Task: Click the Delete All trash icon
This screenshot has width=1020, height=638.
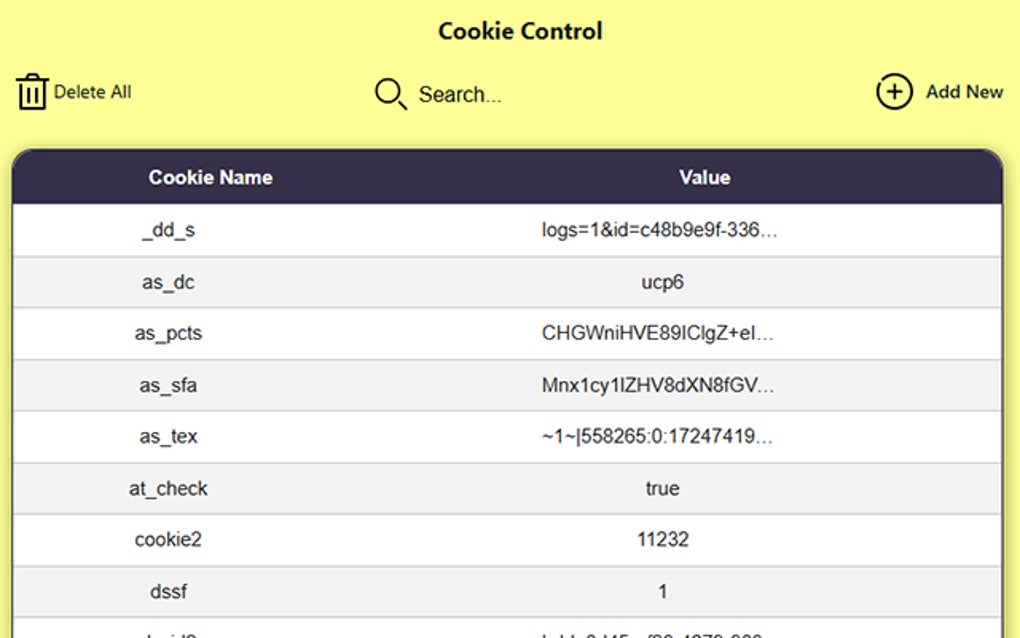Action: tap(32, 92)
